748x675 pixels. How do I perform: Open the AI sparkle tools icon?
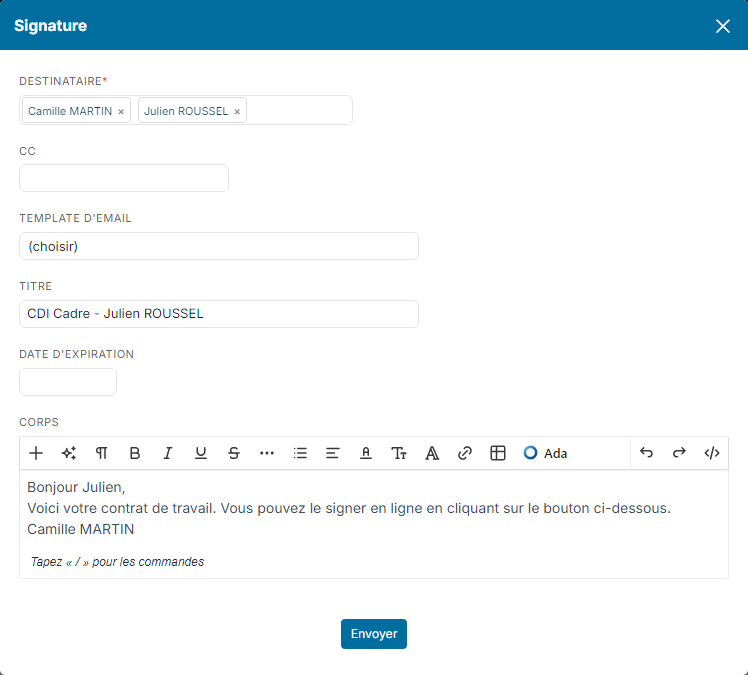point(69,453)
